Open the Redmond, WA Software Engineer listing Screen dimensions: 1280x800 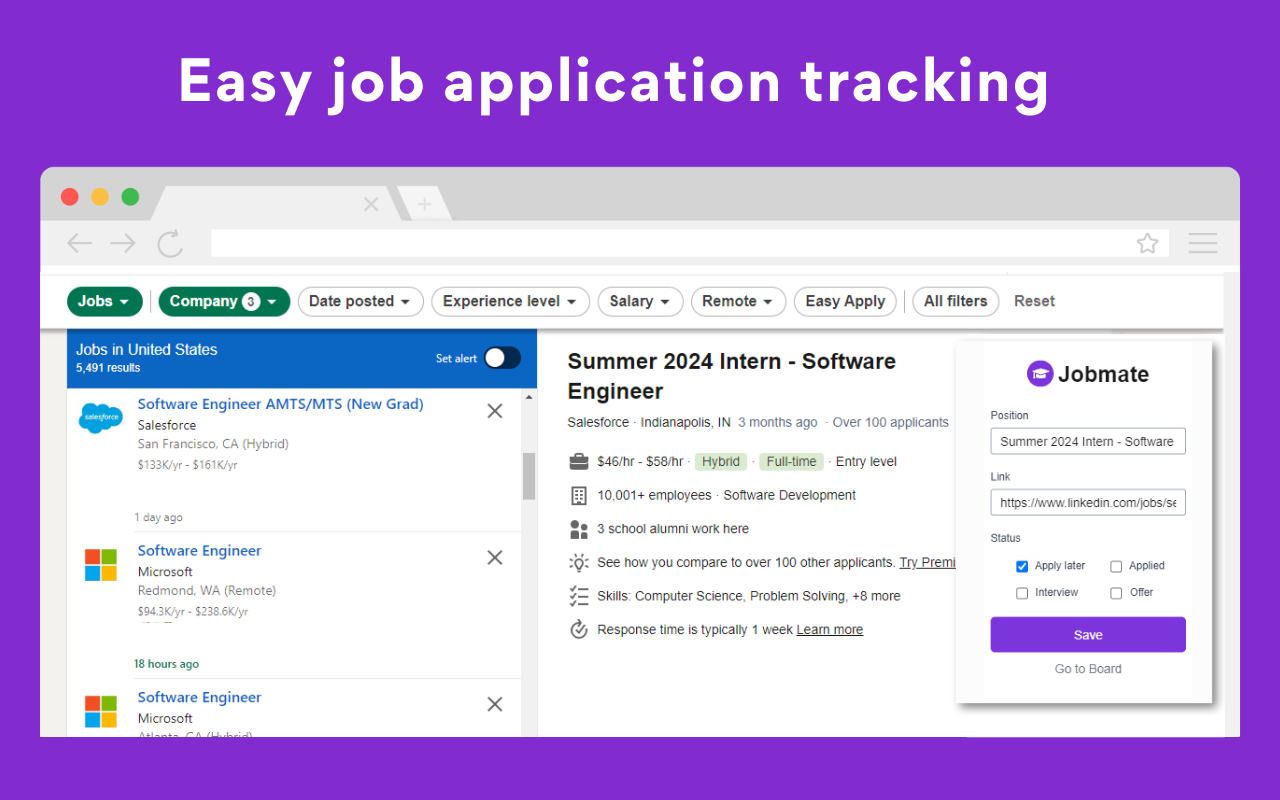pyautogui.click(x=199, y=551)
